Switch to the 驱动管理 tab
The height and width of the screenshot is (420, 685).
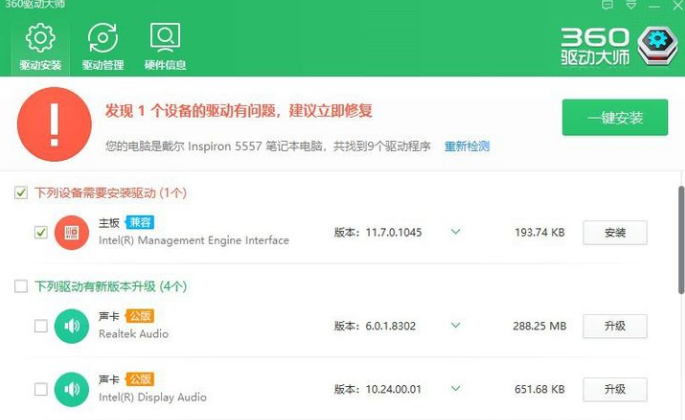(x=103, y=47)
